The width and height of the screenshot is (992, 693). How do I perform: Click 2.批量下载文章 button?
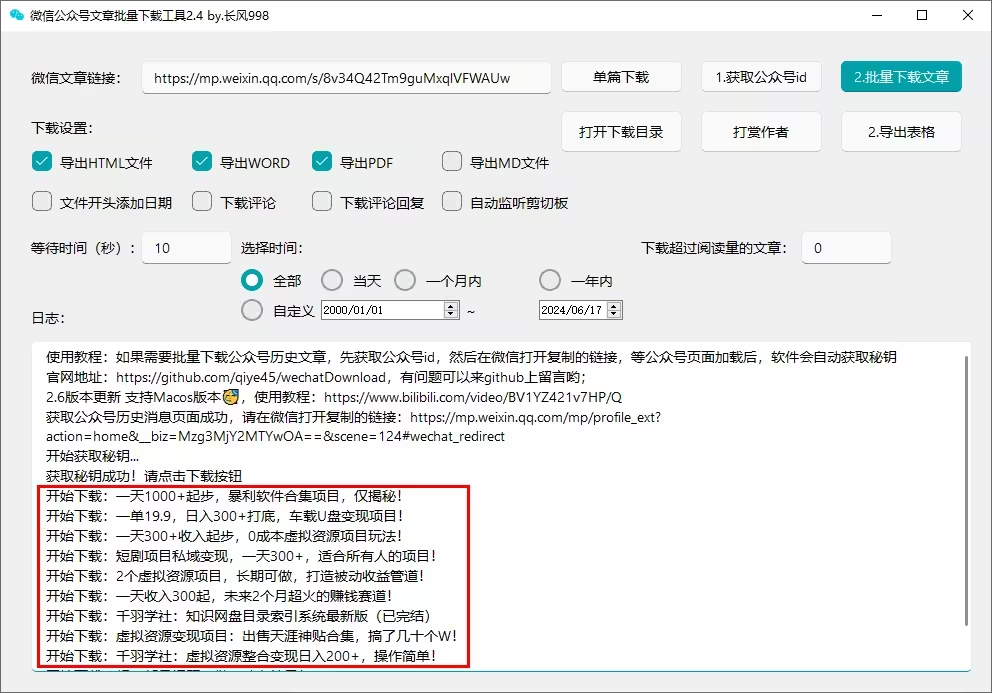point(901,77)
